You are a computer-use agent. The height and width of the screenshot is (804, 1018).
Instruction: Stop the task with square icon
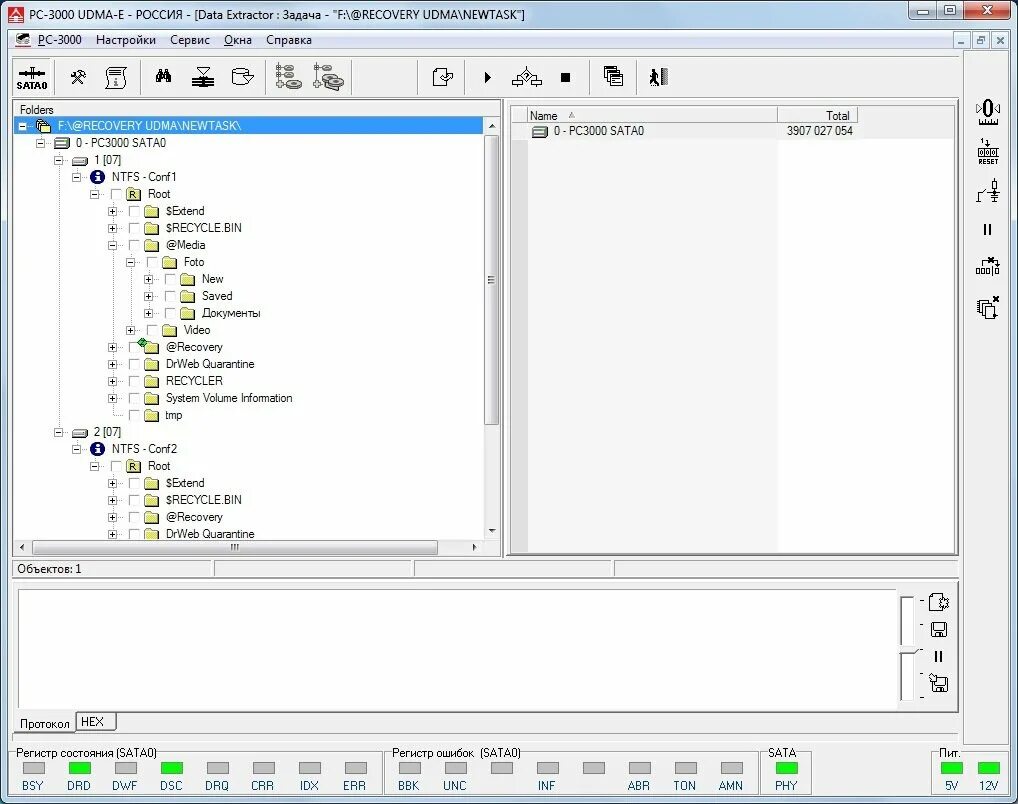coord(565,78)
